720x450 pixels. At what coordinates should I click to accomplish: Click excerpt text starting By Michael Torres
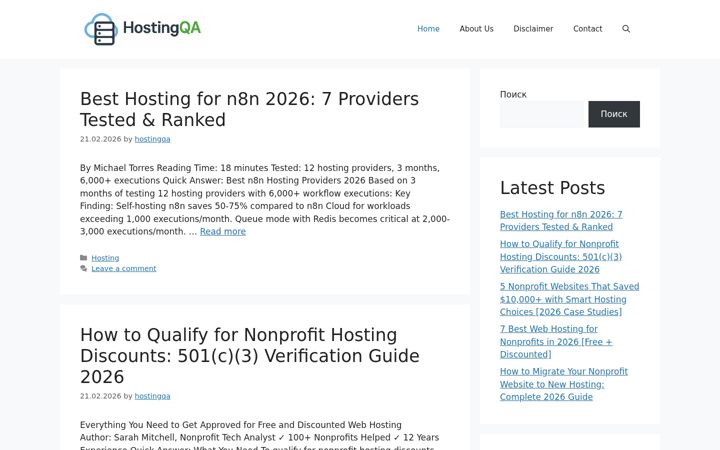(265, 200)
